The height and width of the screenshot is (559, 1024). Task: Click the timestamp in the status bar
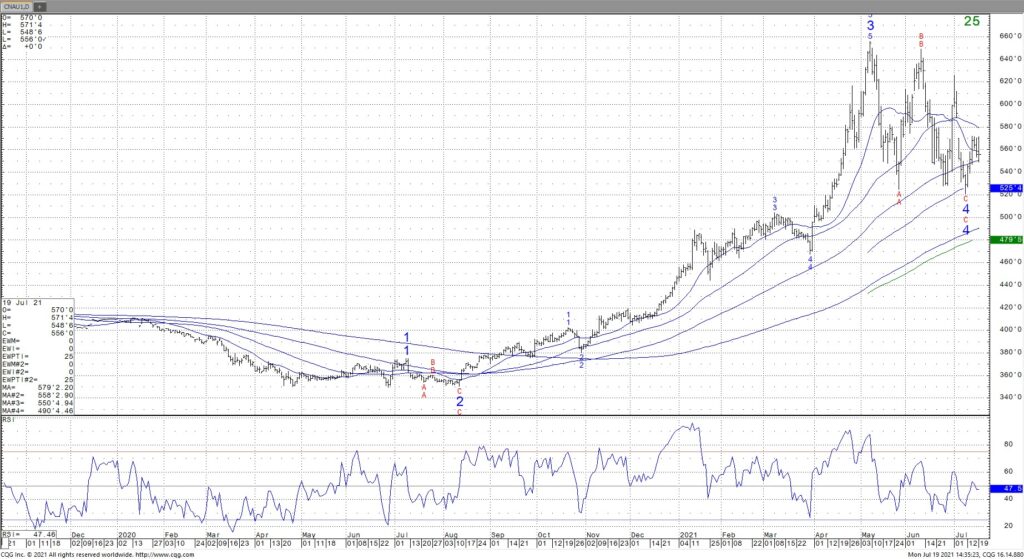click(x=961, y=554)
